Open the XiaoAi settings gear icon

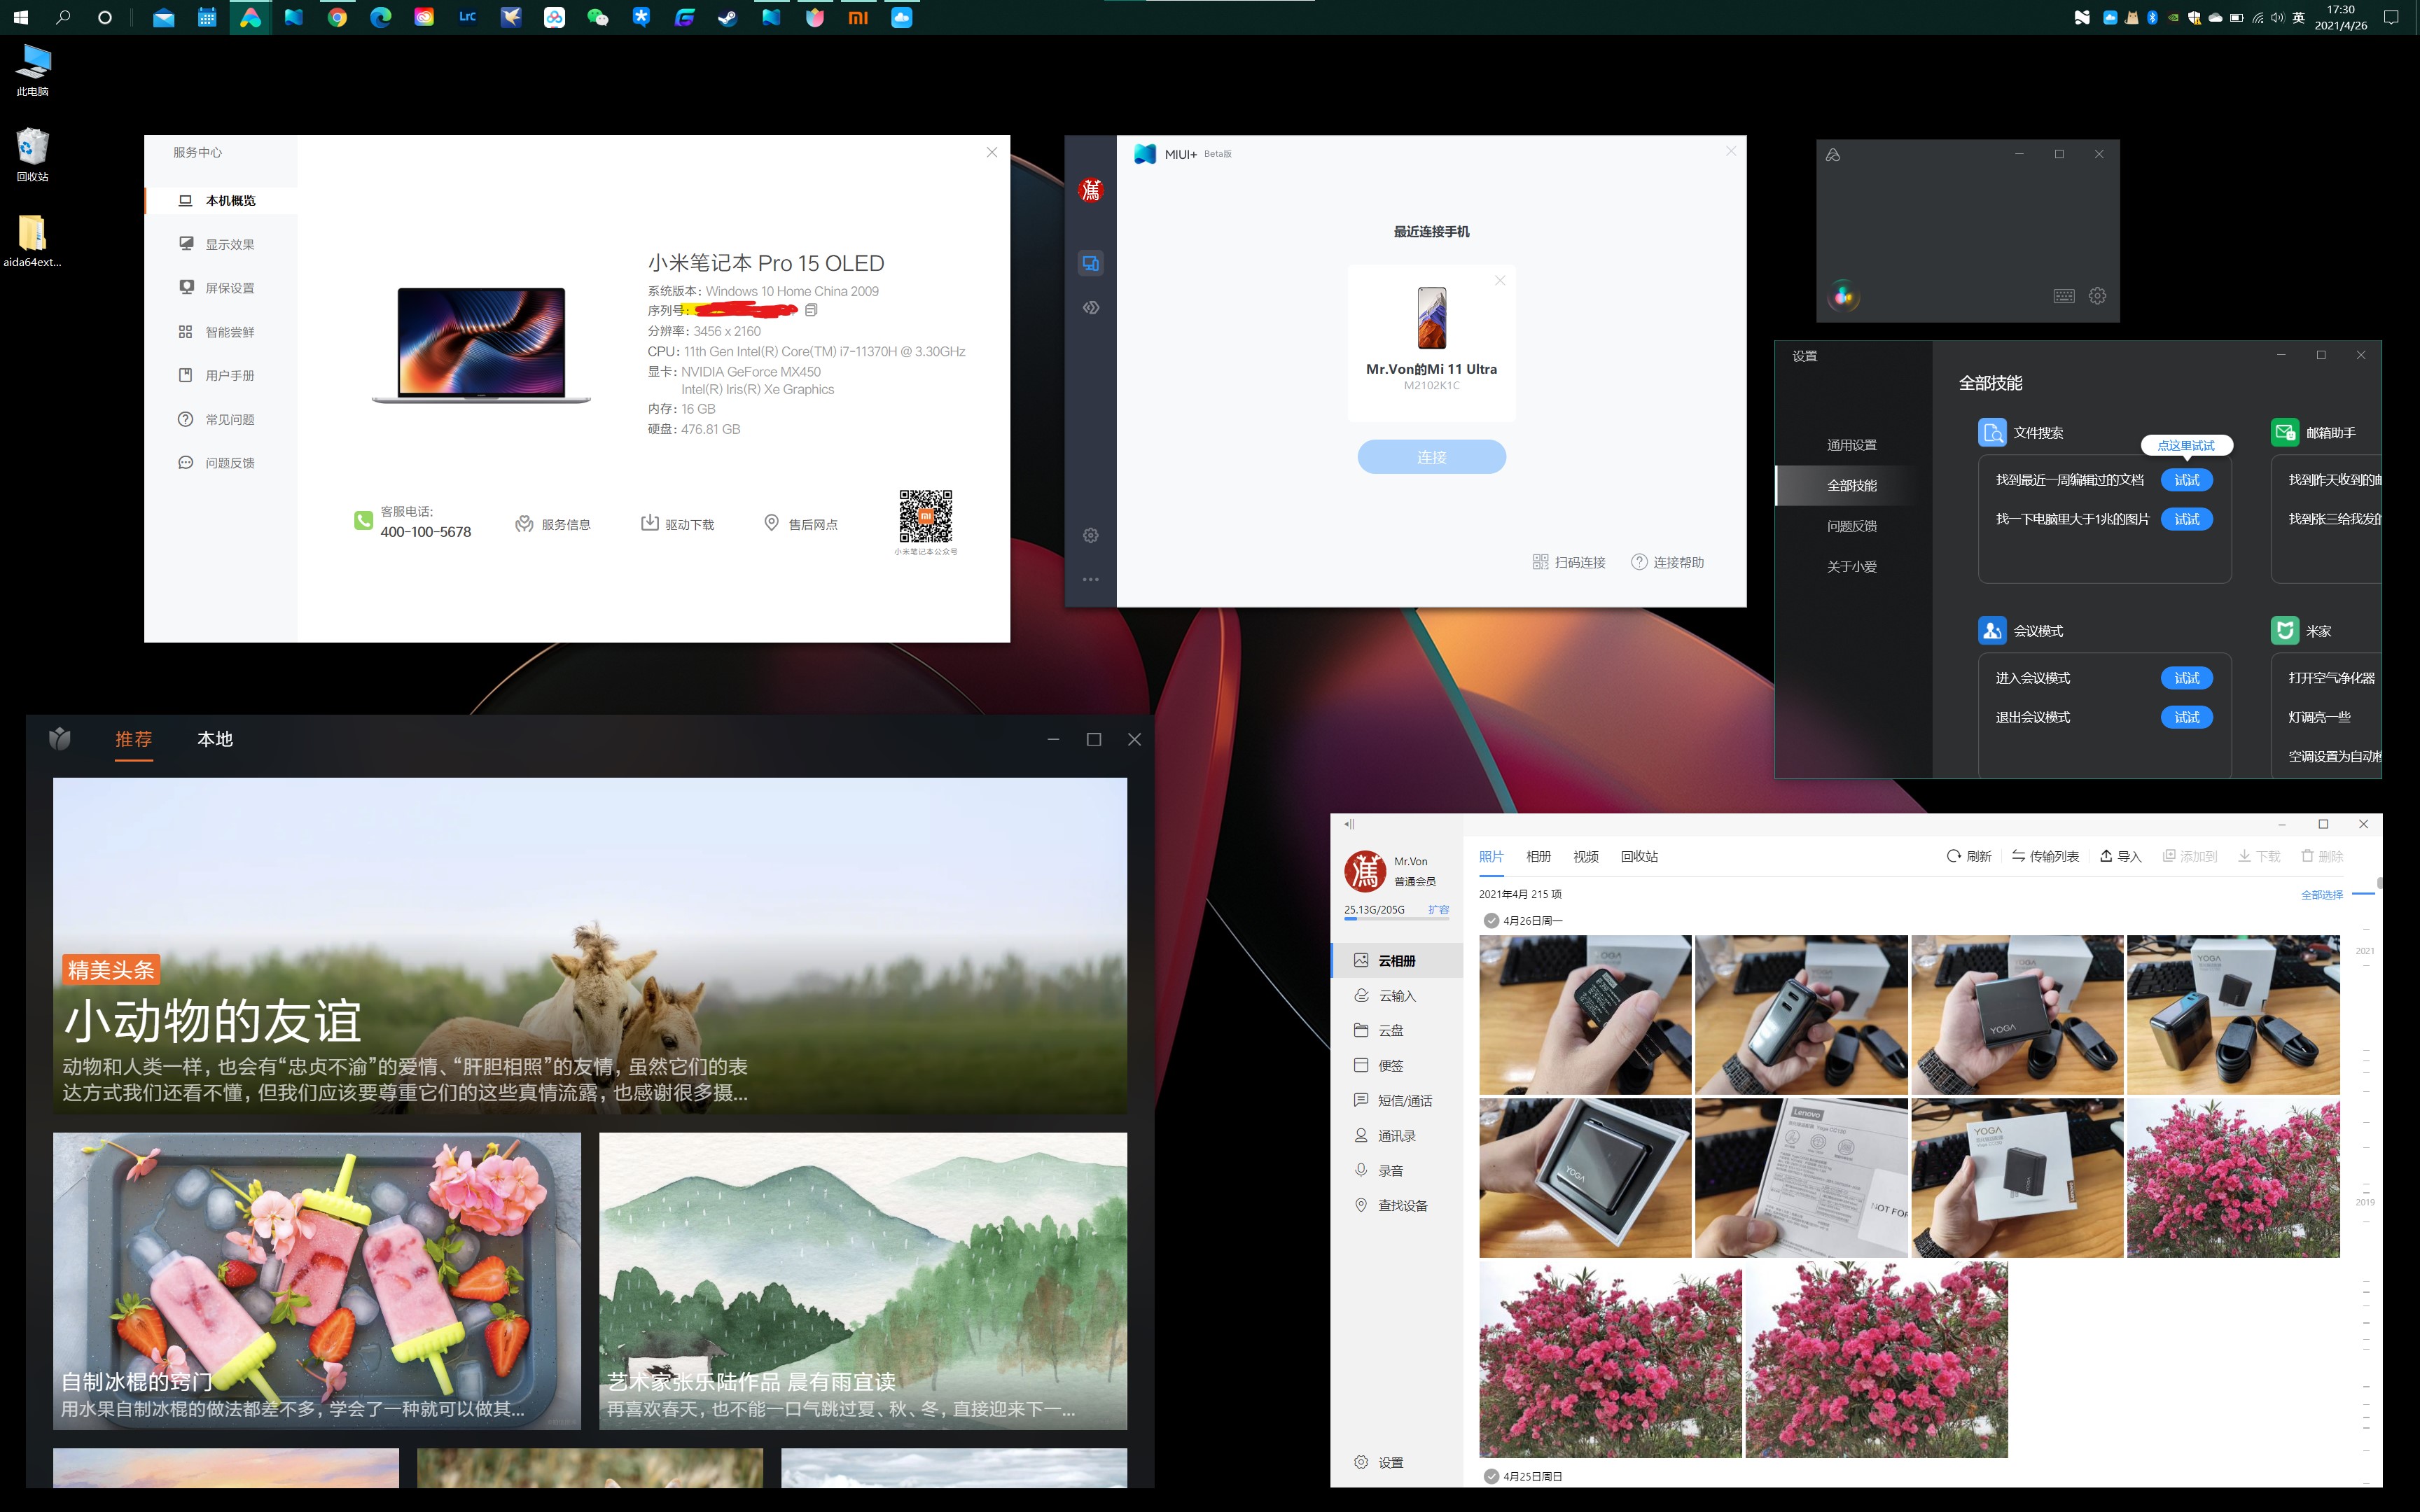tap(2097, 296)
